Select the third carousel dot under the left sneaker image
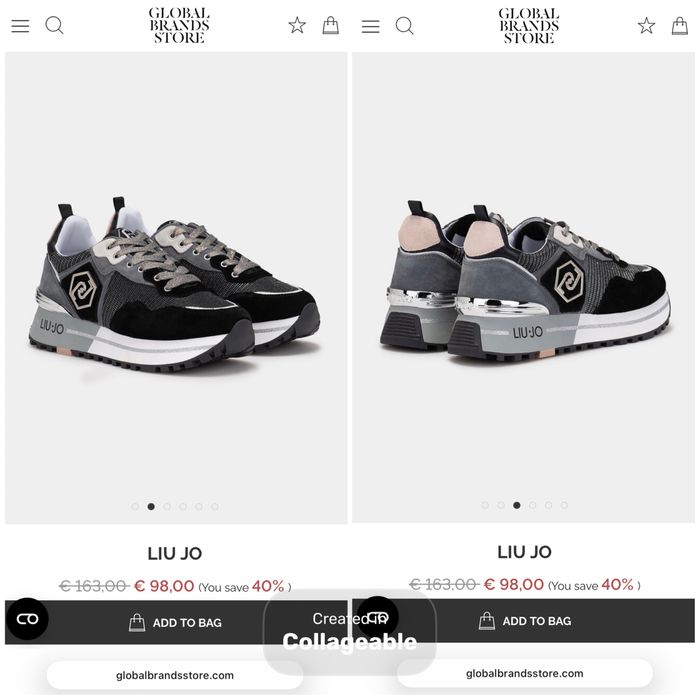 pyautogui.click(x=167, y=506)
